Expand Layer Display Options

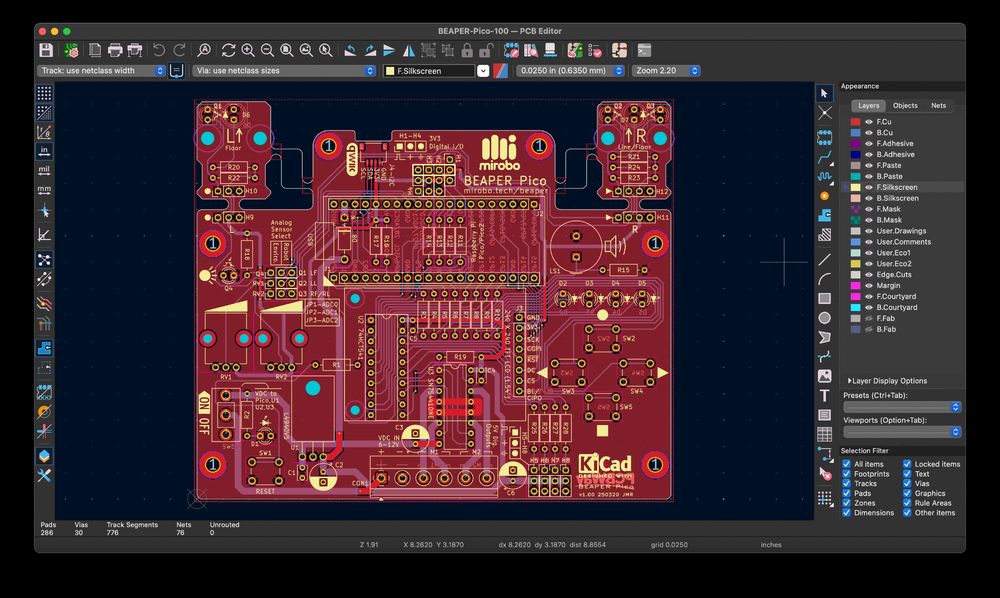tap(887, 381)
